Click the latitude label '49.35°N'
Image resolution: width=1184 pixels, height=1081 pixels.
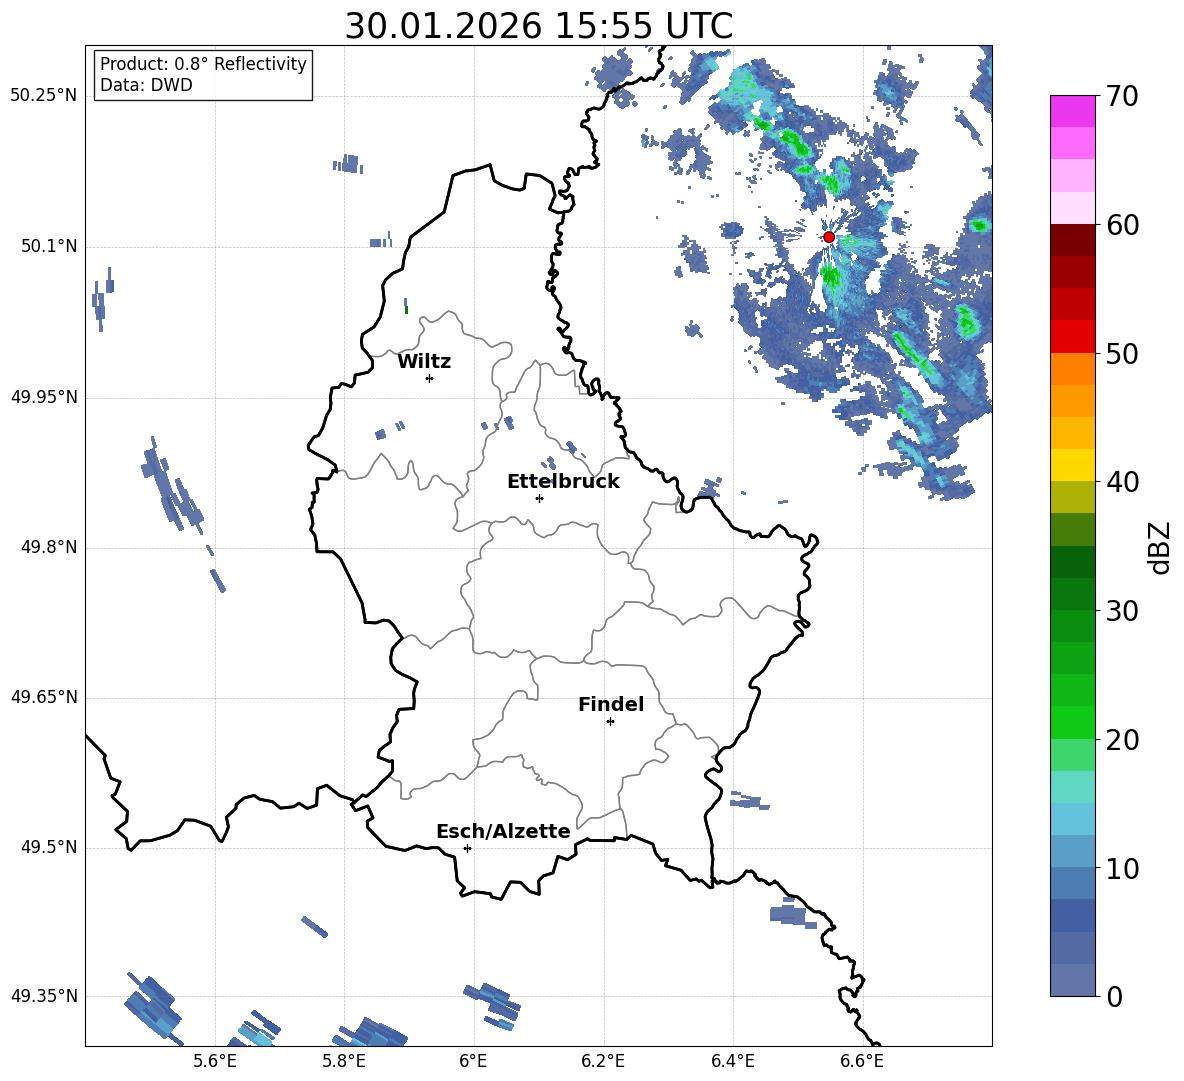click(44, 996)
